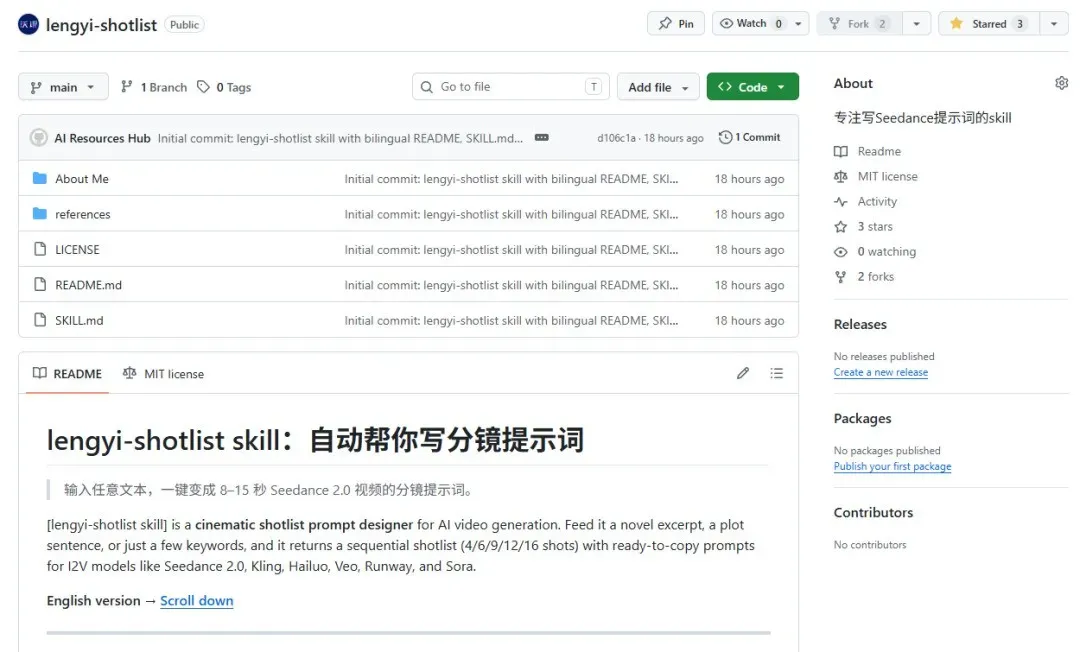Open the README outline list icon
Screen dimensions: 1080x652
777,373
